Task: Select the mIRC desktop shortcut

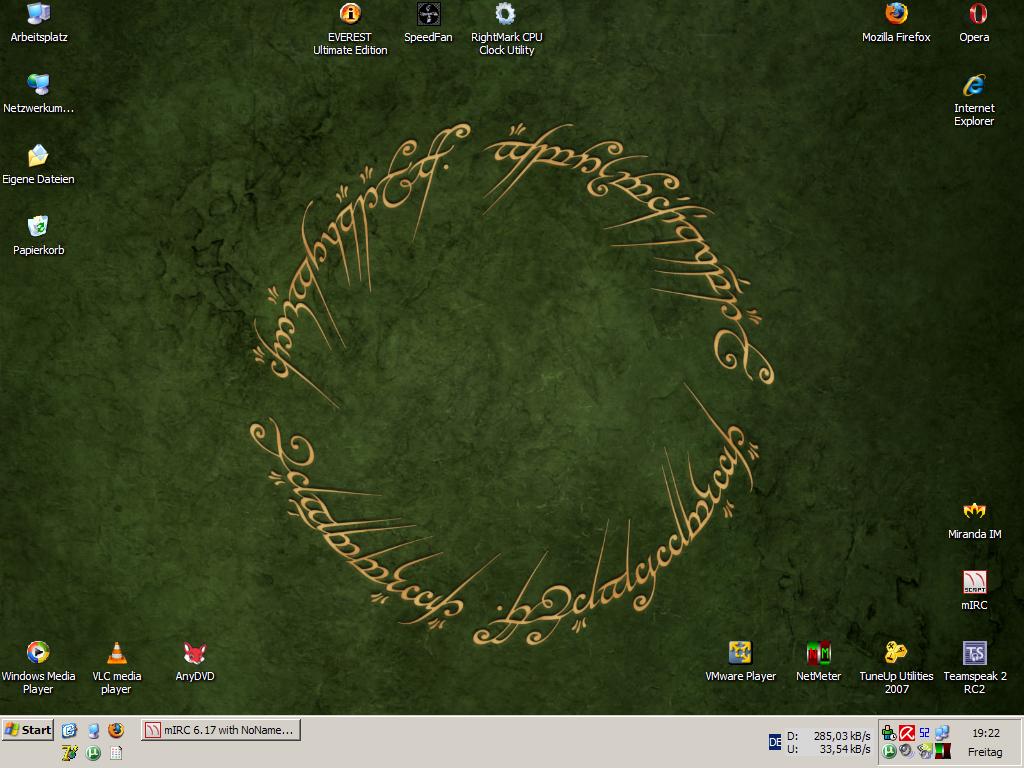Action: point(974,590)
